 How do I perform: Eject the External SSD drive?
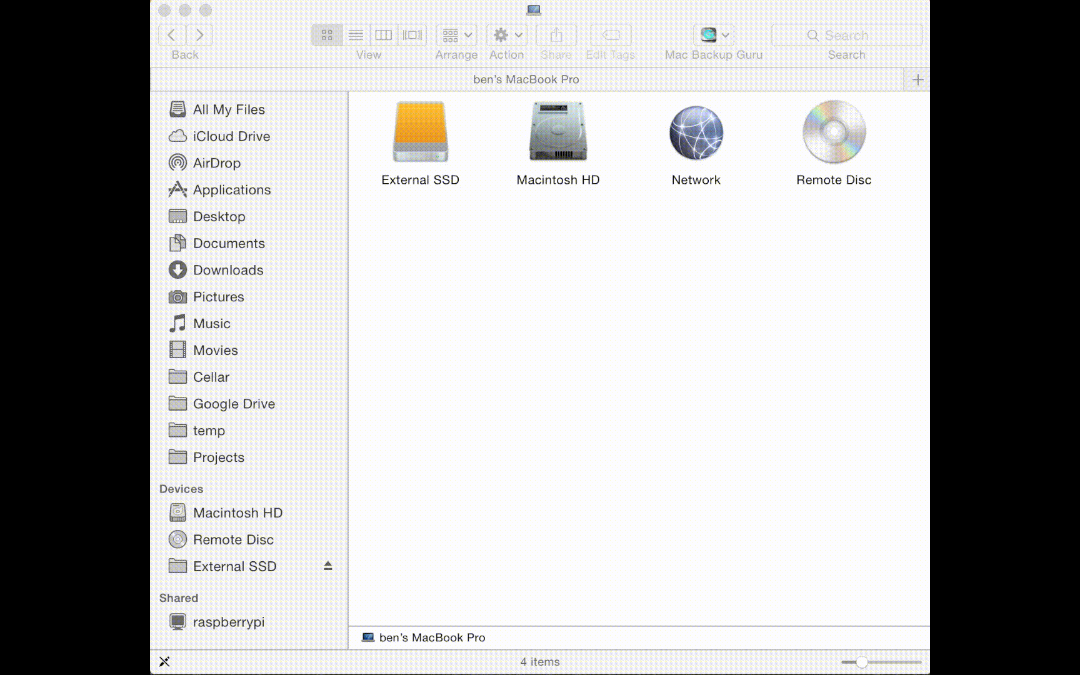(327, 566)
